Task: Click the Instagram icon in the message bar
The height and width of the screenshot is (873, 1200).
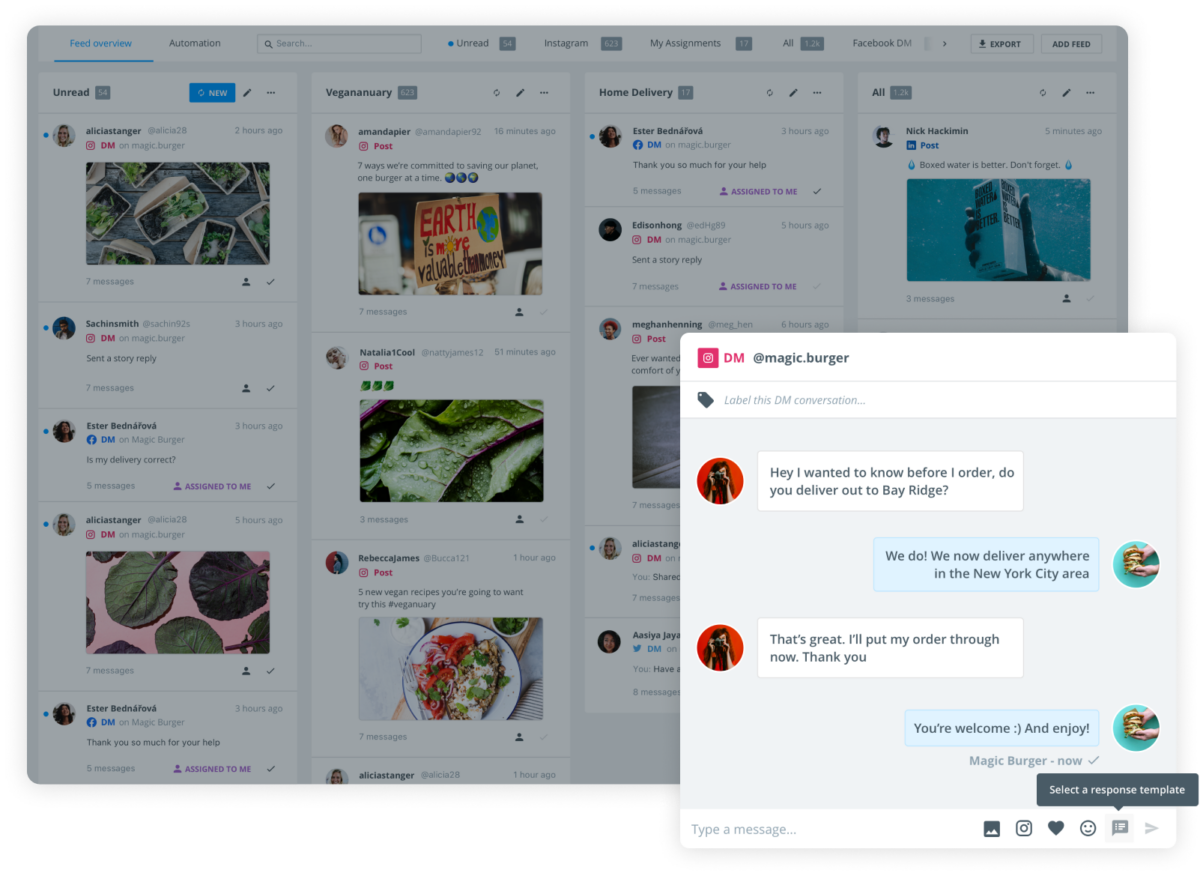Action: [1024, 828]
